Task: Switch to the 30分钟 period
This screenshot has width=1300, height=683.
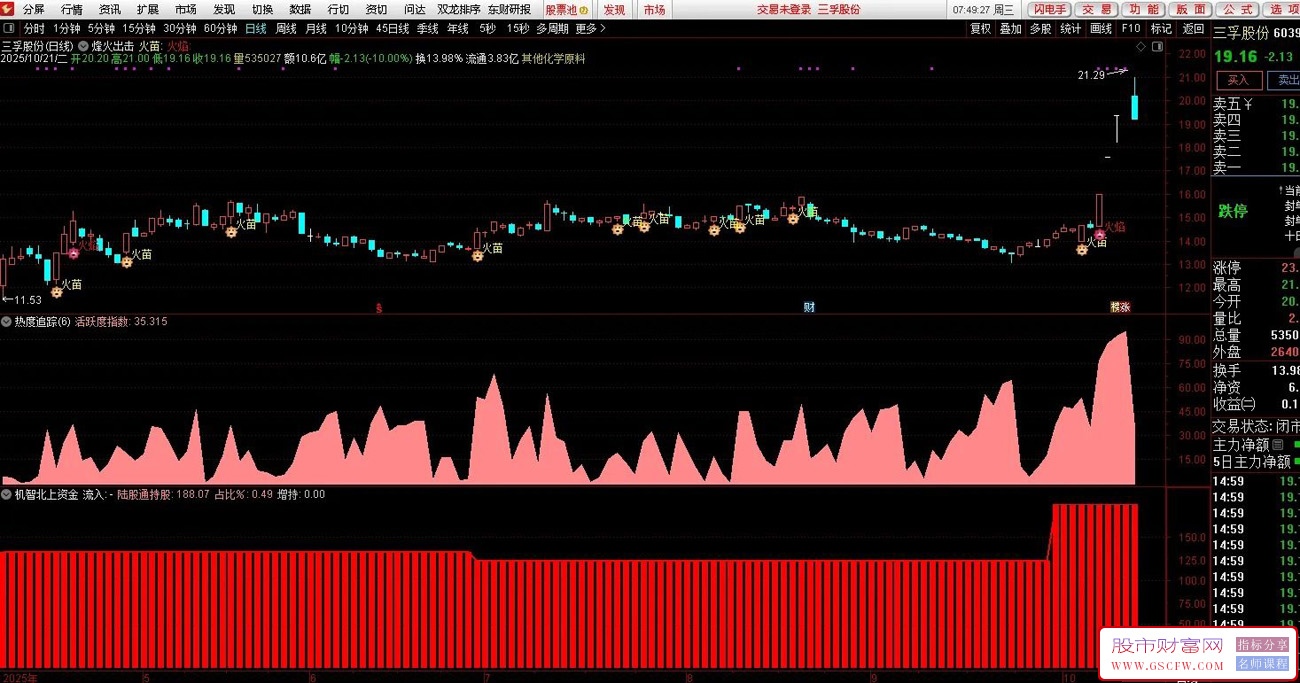Action: click(x=180, y=29)
